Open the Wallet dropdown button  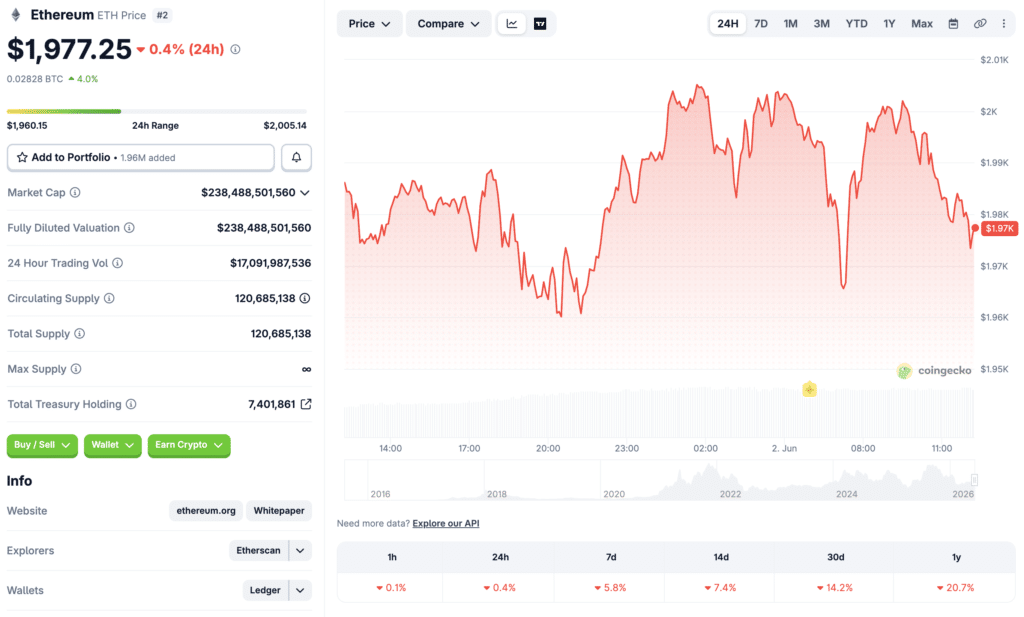(x=112, y=445)
